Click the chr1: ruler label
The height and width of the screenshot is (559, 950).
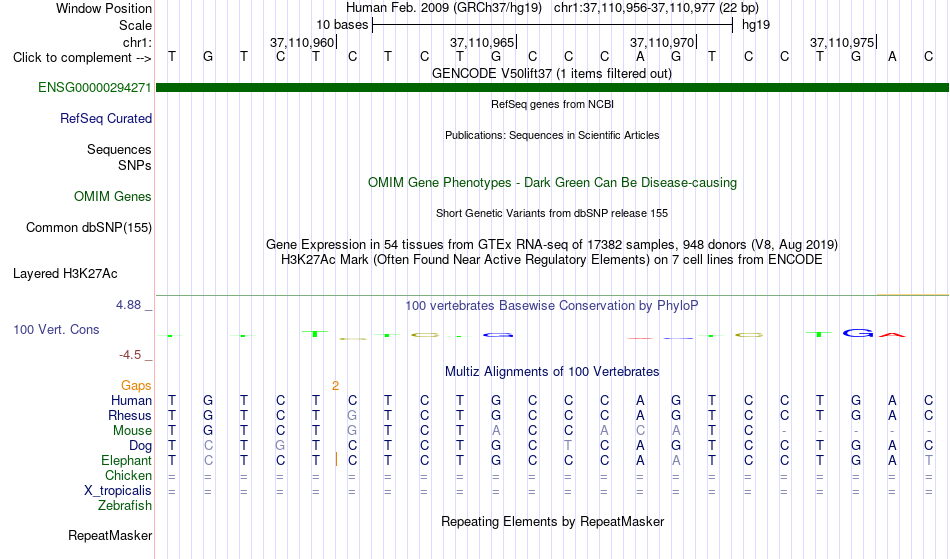(137, 42)
